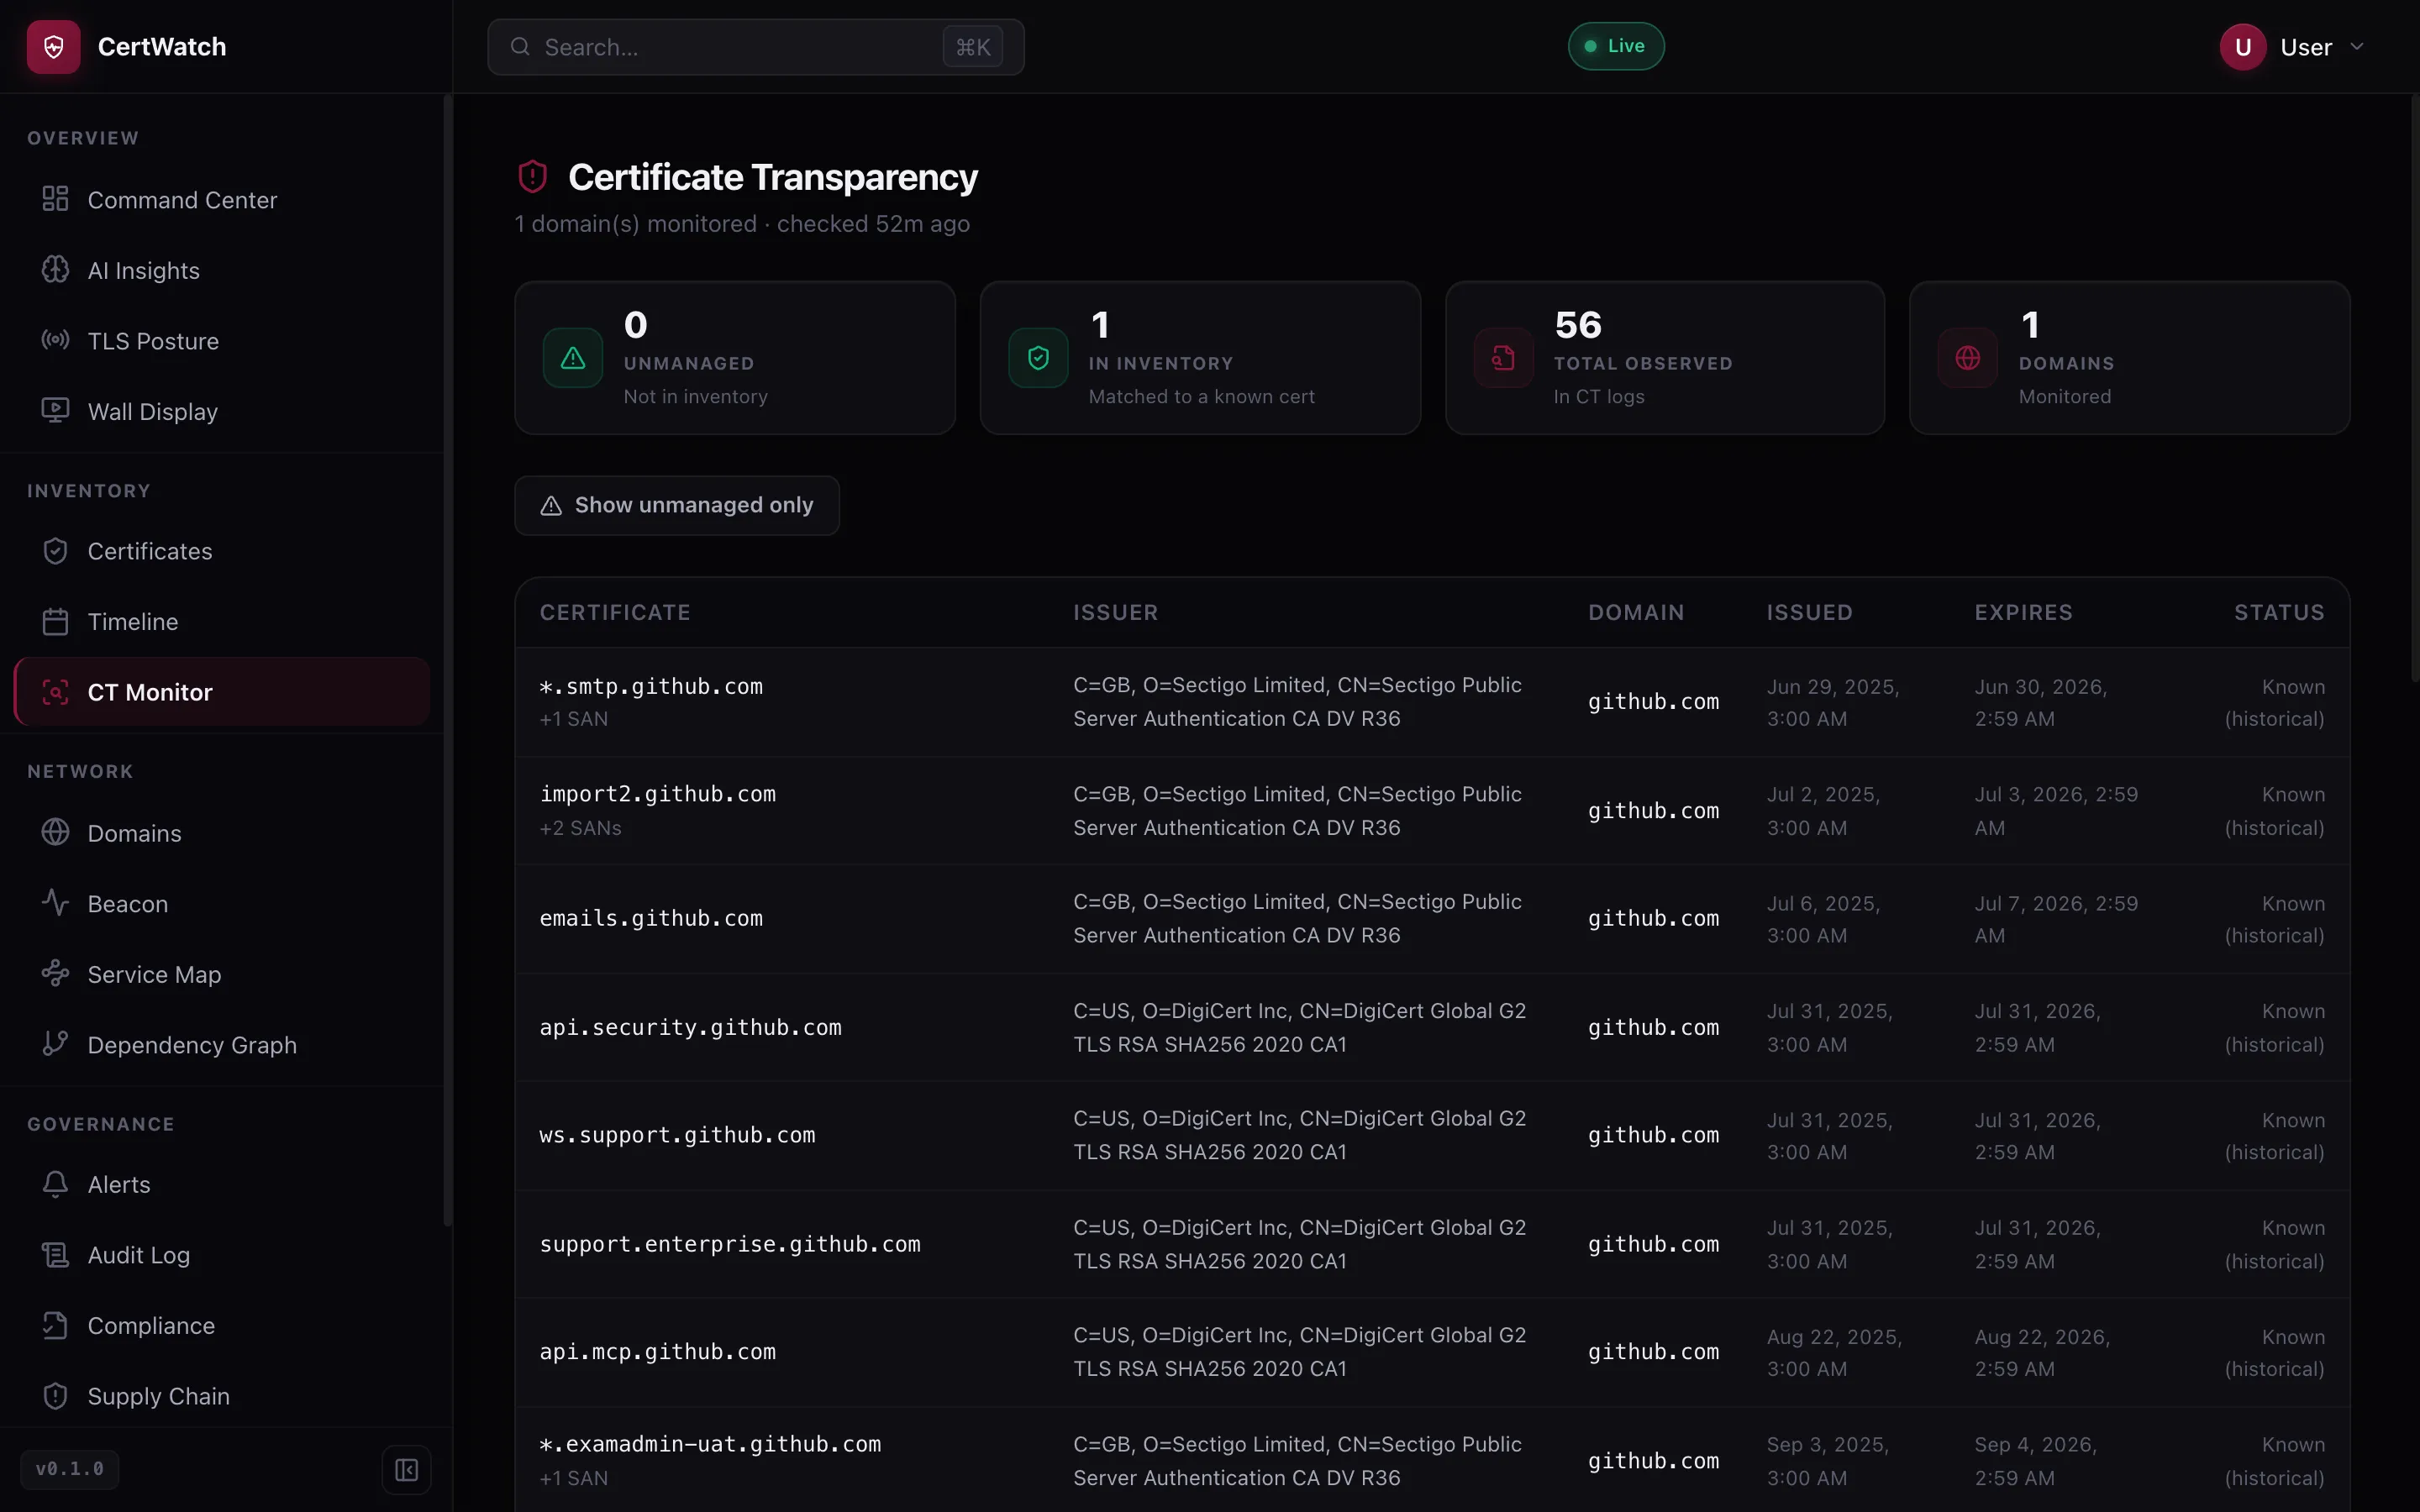Click the Audit Log scroll icon
Viewport: 2420px width, 1512px height.
pos(55,1255)
